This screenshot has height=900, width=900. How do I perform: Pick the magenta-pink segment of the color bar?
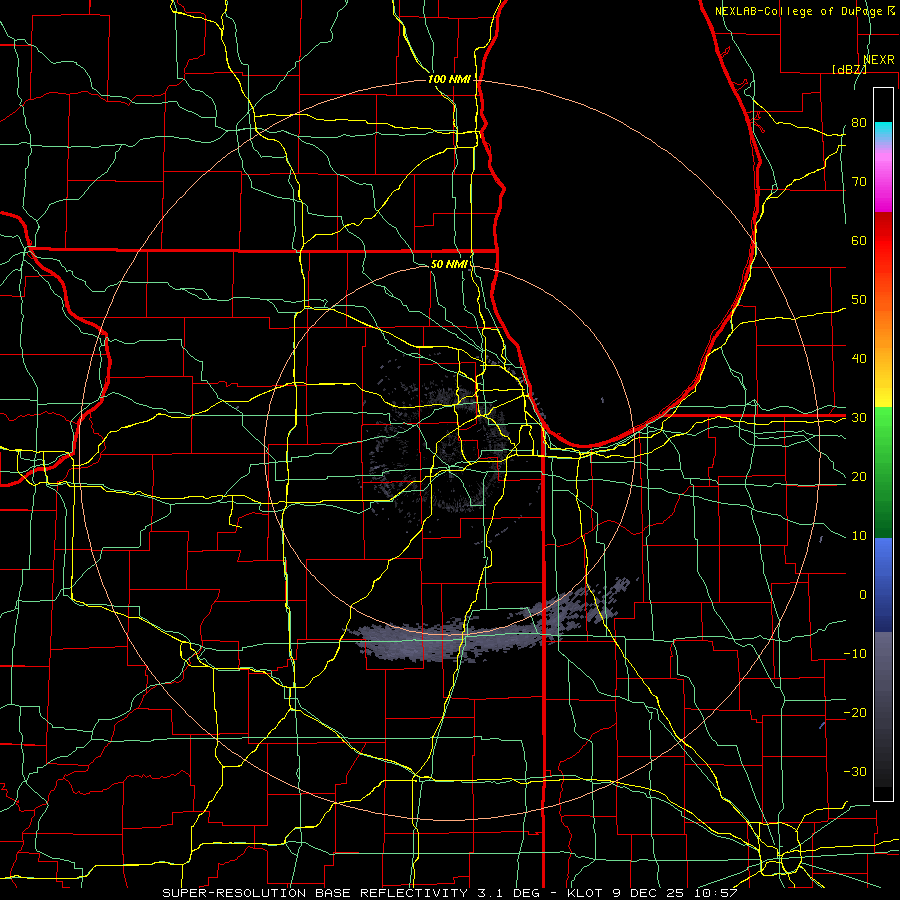point(883,178)
